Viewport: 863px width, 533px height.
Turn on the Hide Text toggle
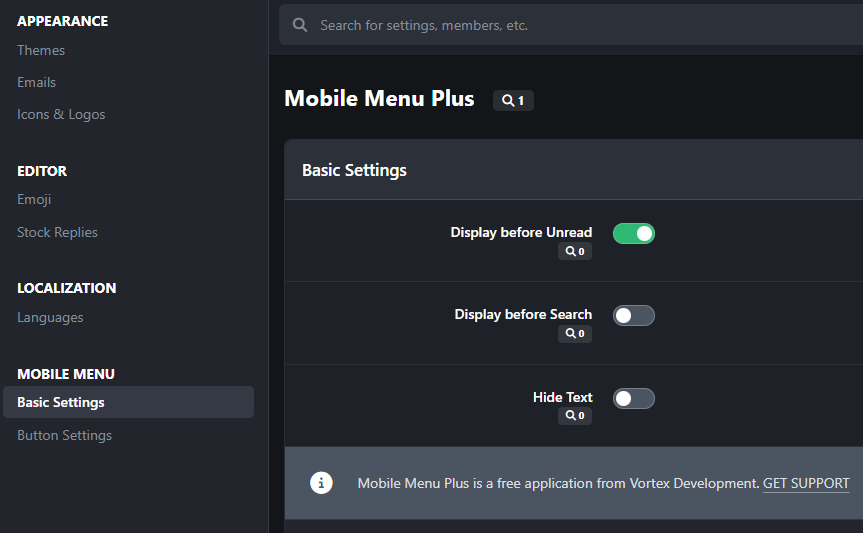[633, 398]
